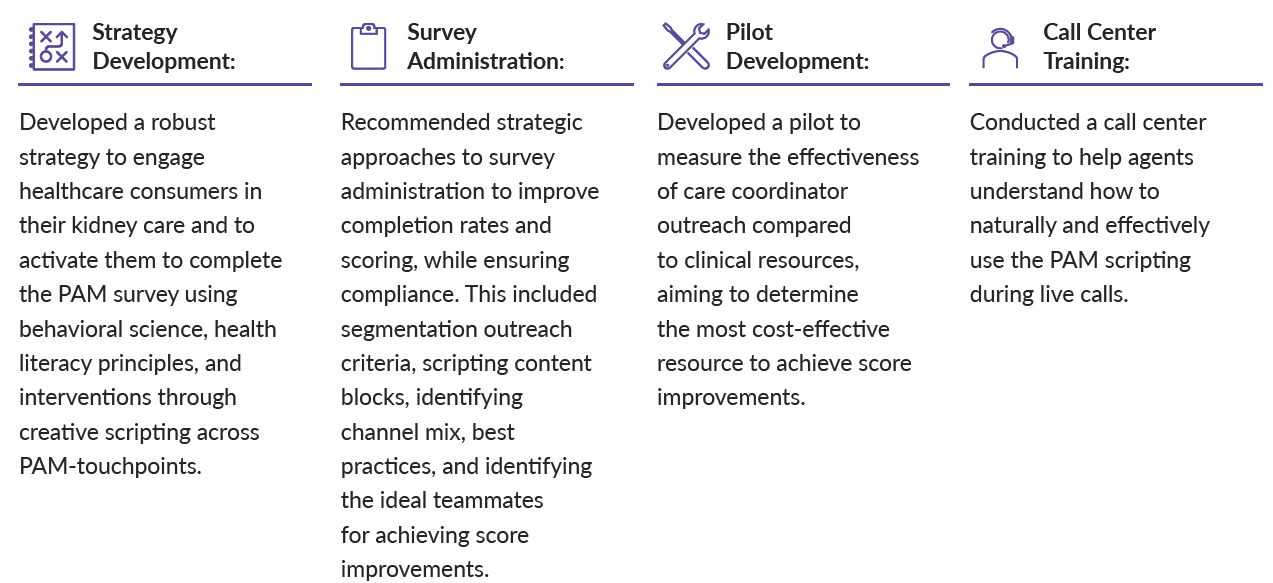1273x583 pixels.
Task: Select the Pilot Development description text
Action: point(788,260)
